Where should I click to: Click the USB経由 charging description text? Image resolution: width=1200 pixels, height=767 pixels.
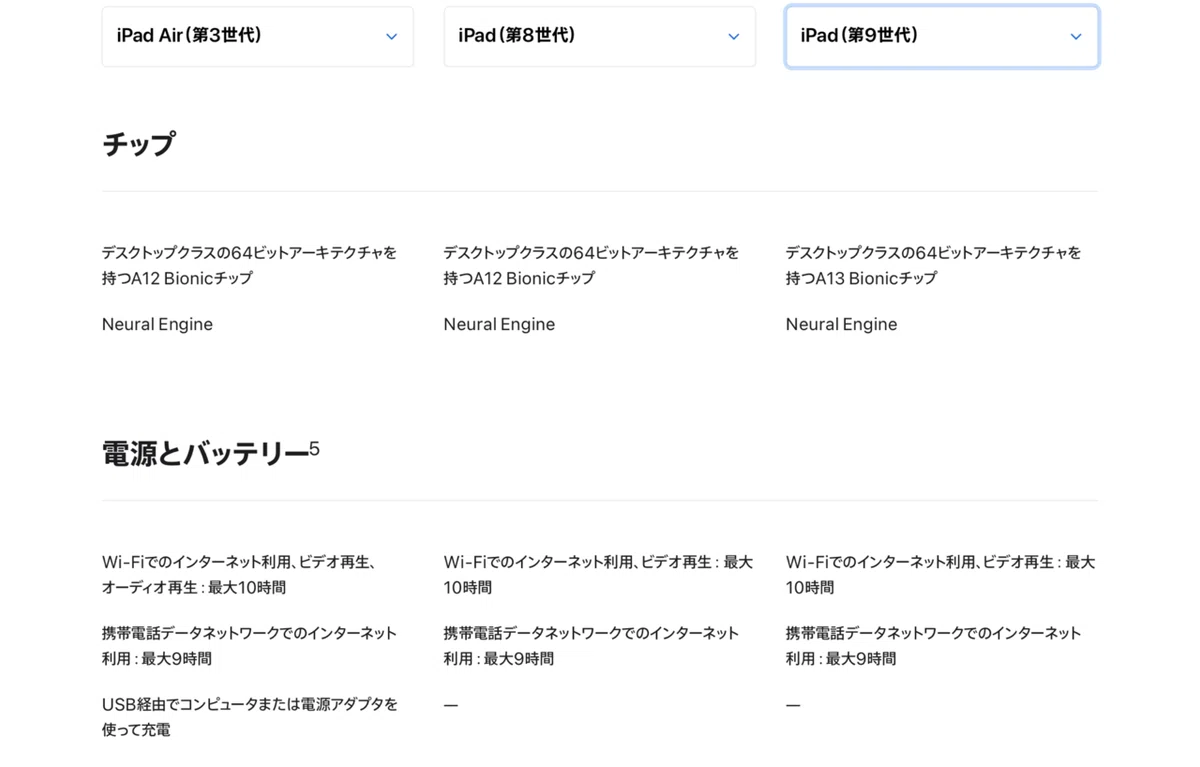pyautogui.click(x=250, y=717)
